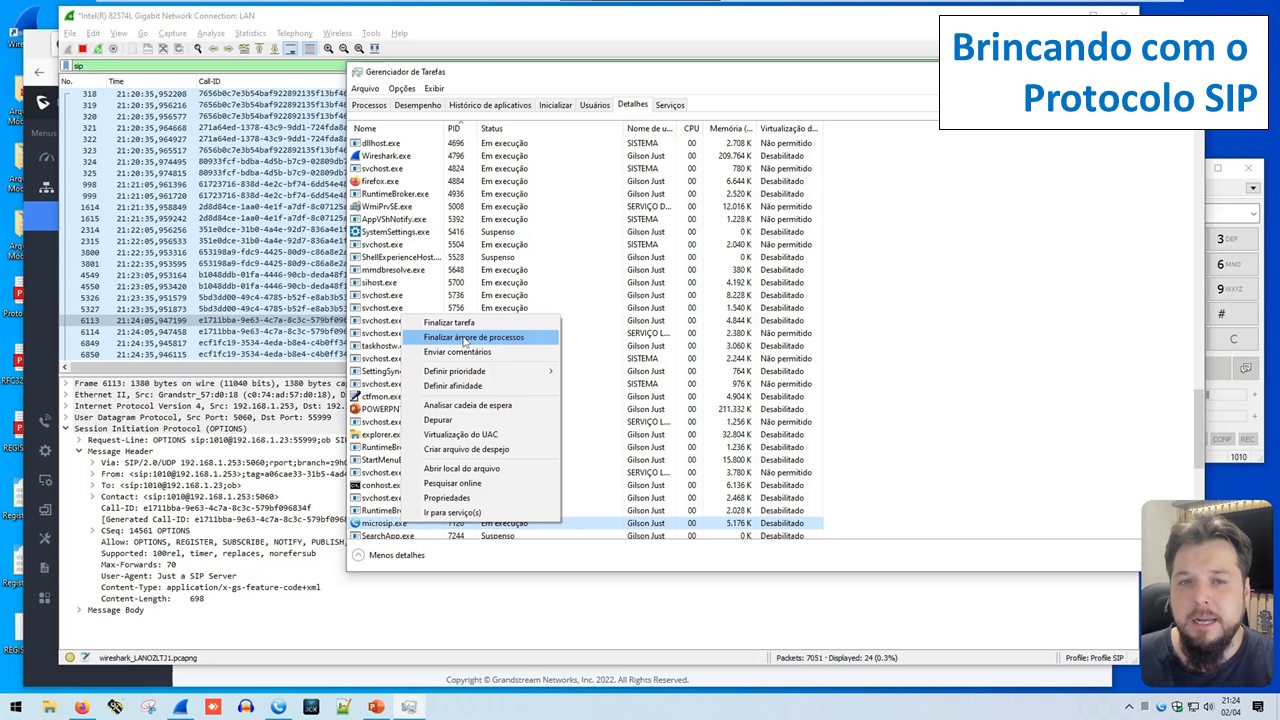Choose Definir afinidade in context menu

tap(452, 386)
